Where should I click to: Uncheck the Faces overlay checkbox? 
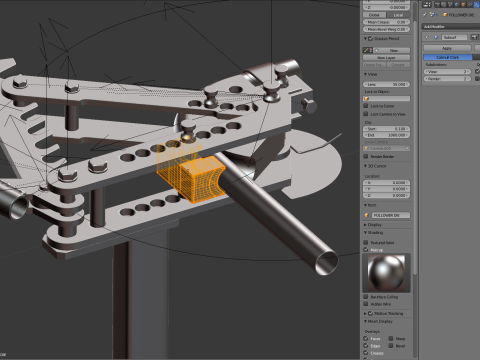point(366,338)
